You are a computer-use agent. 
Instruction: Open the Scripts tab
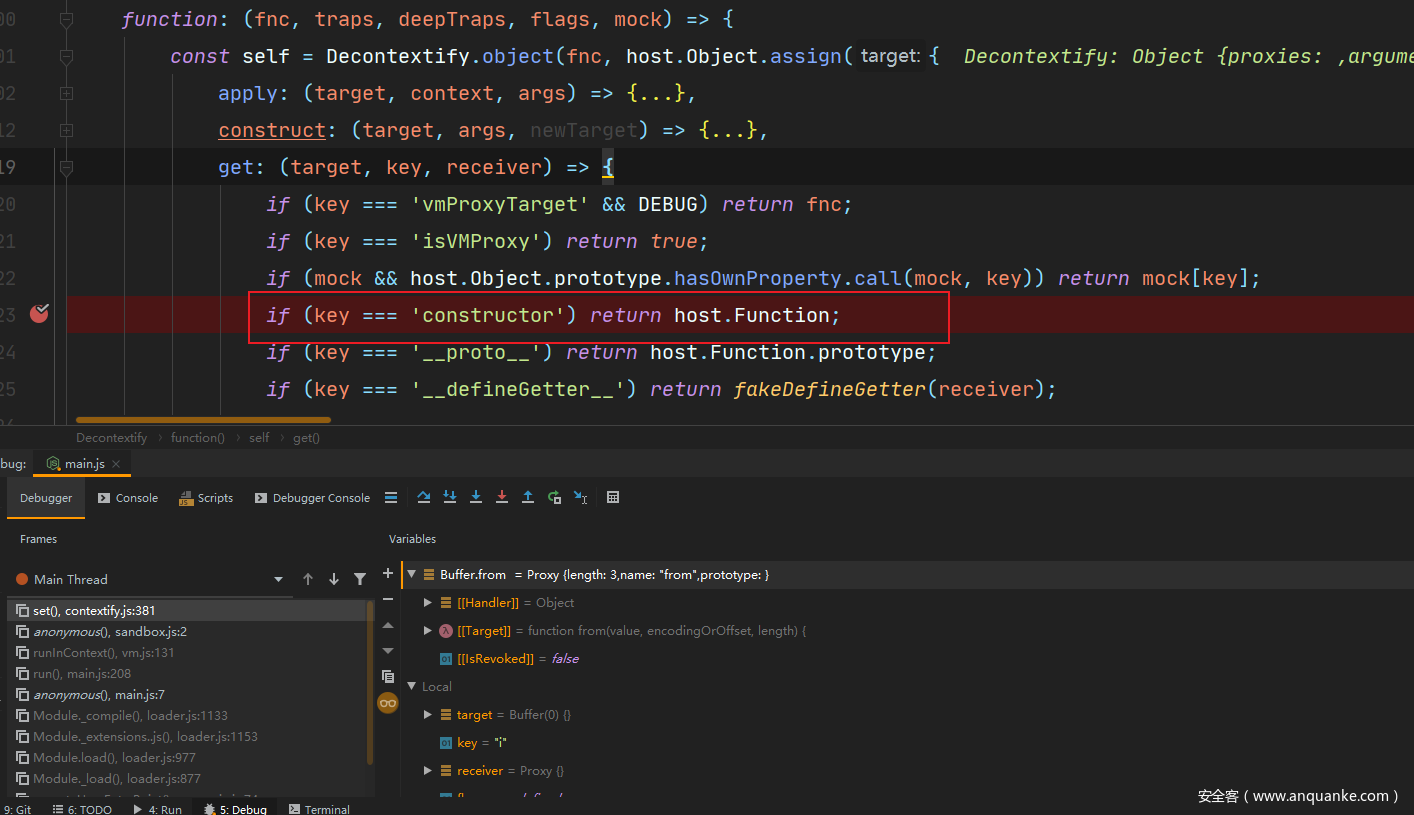(206, 498)
